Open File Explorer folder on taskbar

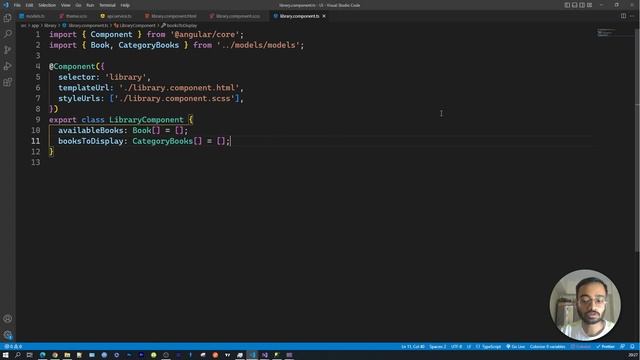click(x=67, y=355)
